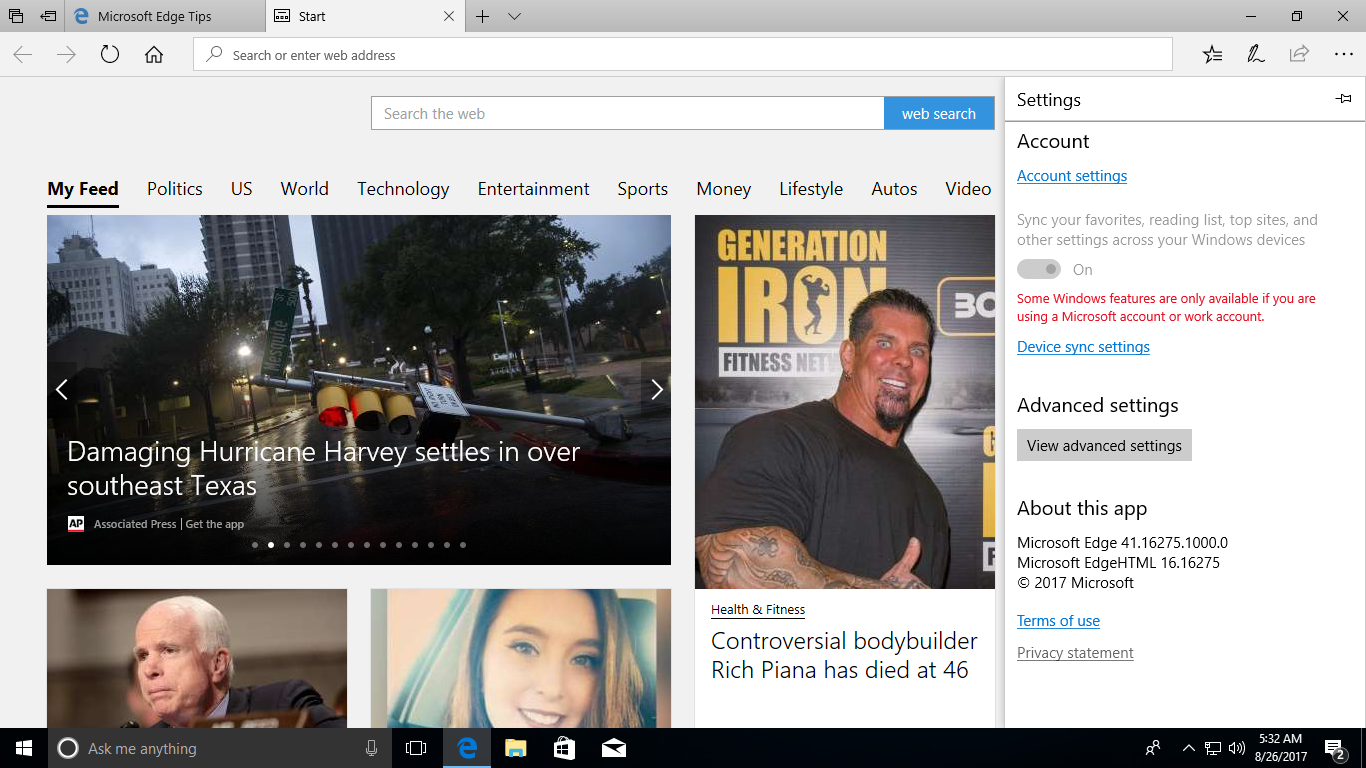Open the Privacy statement link
The height and width of the screenshot is (768, 1366).
click(1075, 653)
